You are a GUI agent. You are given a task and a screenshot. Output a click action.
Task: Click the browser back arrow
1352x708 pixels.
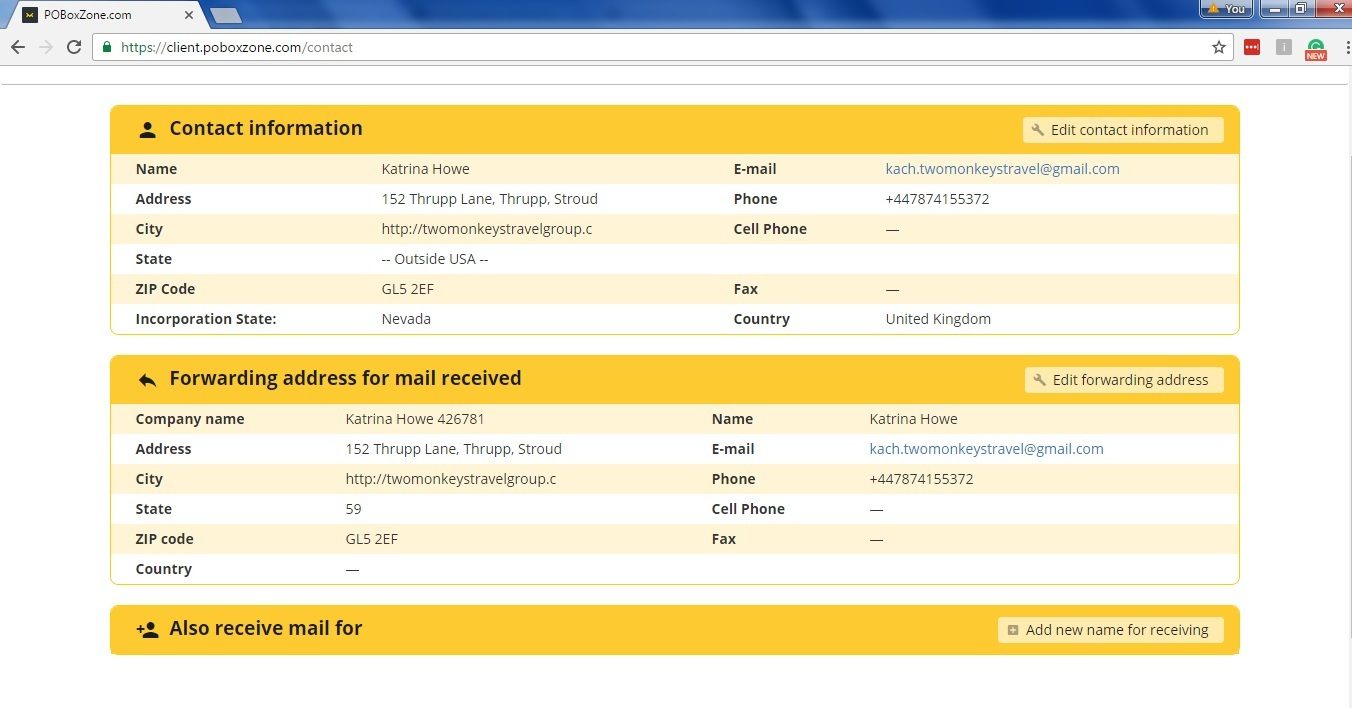(x=18, y=47)
